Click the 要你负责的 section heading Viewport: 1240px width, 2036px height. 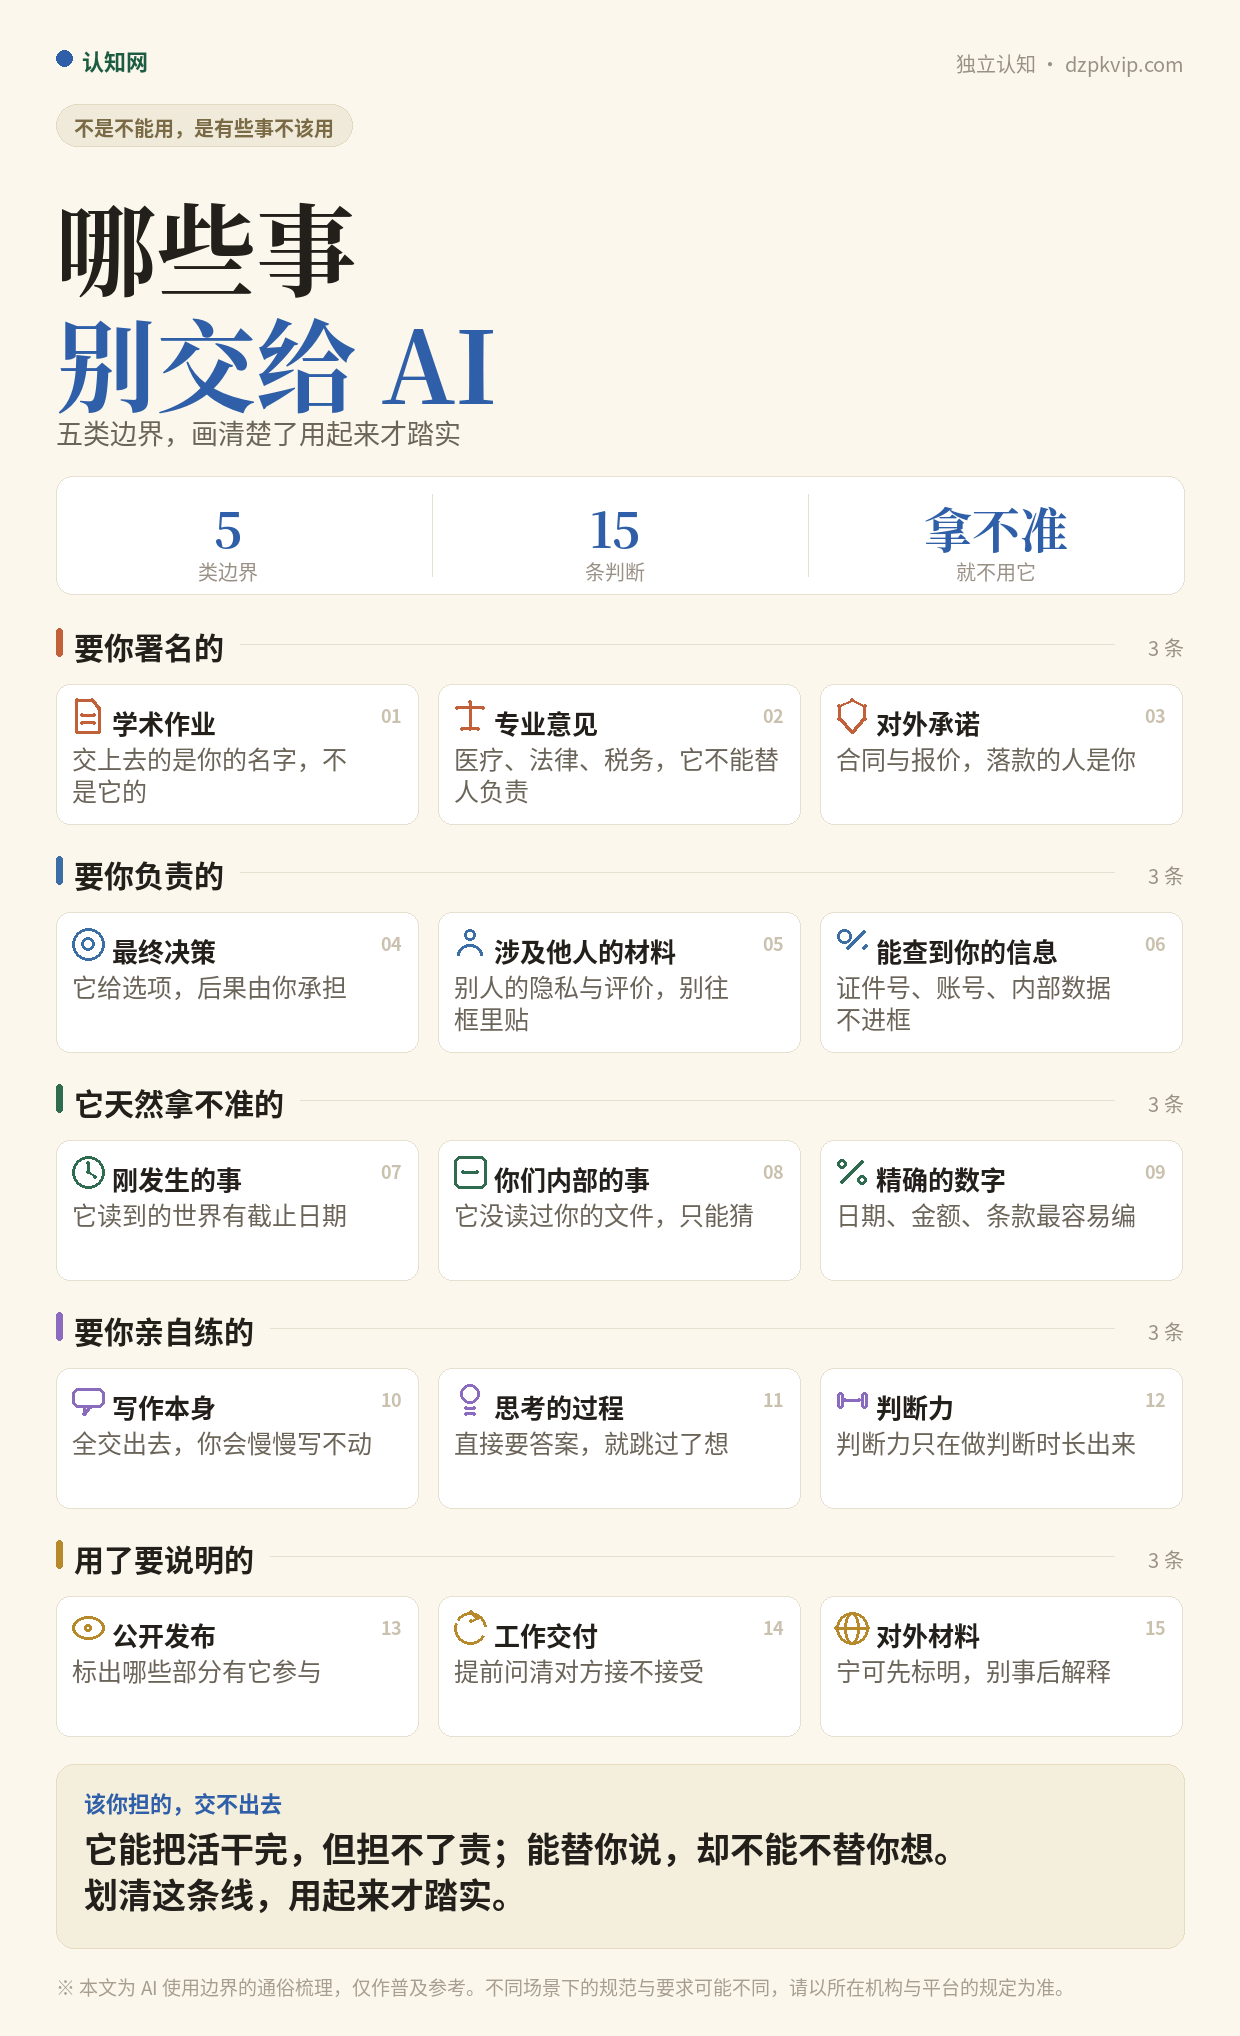(x=149, y=876)
